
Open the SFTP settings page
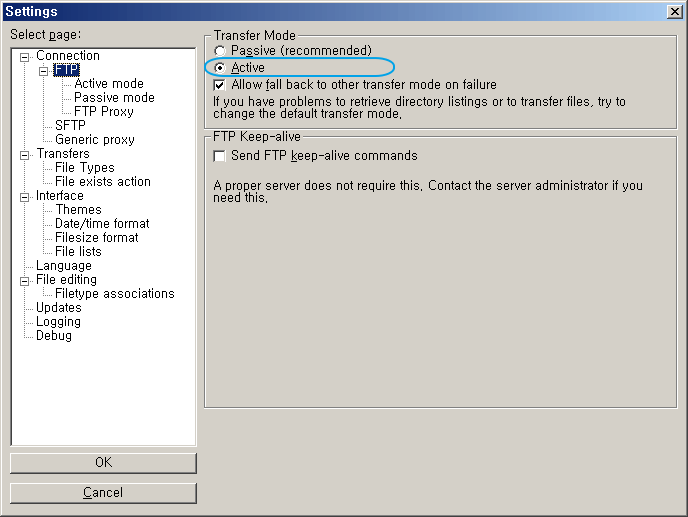coord(70,126)
